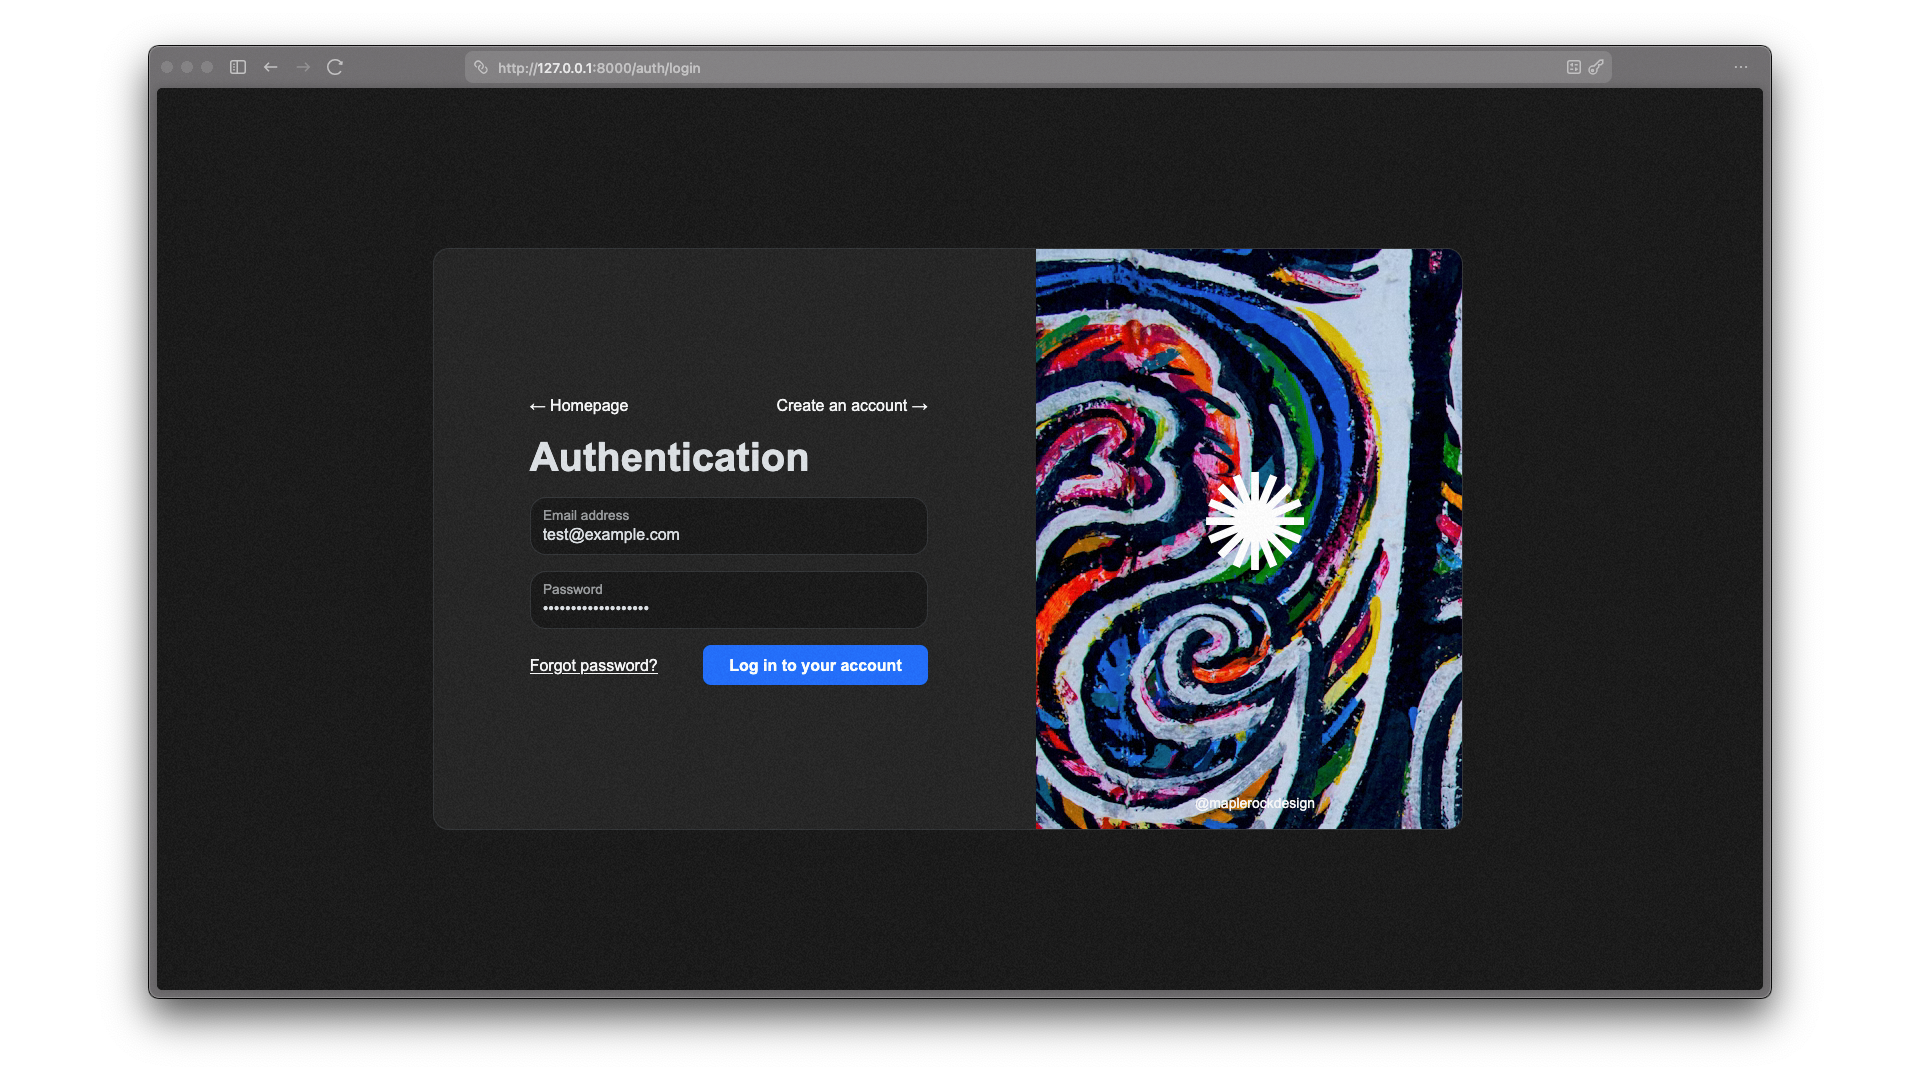
Task: Click the key icon in the address bar
Action: (1596, 67)
